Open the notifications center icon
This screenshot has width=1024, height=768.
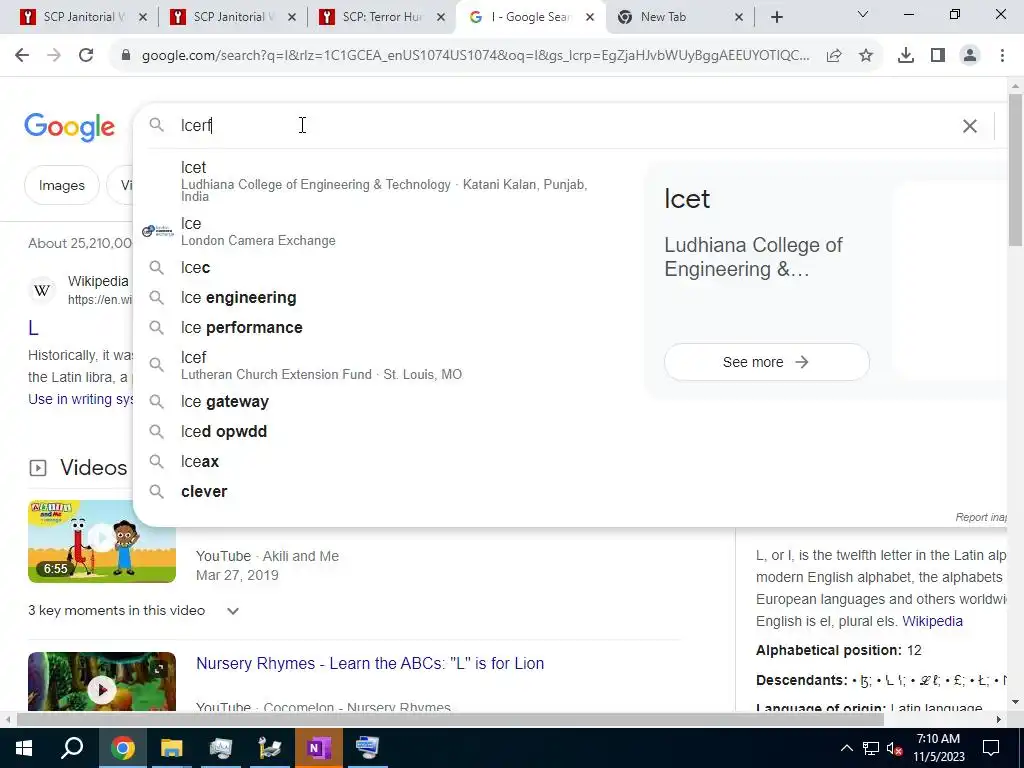click(991, 748)
